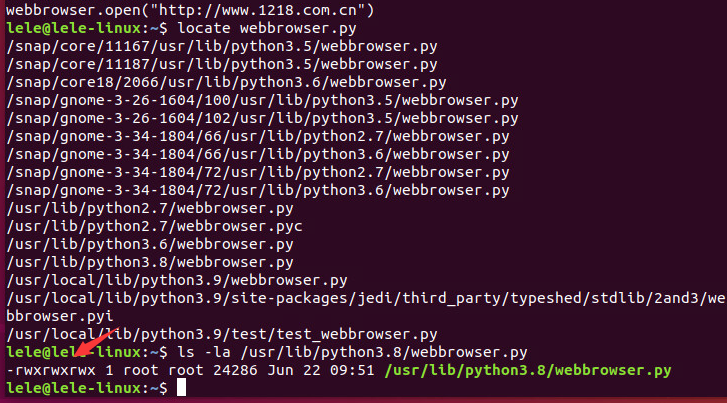
Task: Click the /usr/lib/python2.7/webbrowser.pyc line
Action: [153, 227]
